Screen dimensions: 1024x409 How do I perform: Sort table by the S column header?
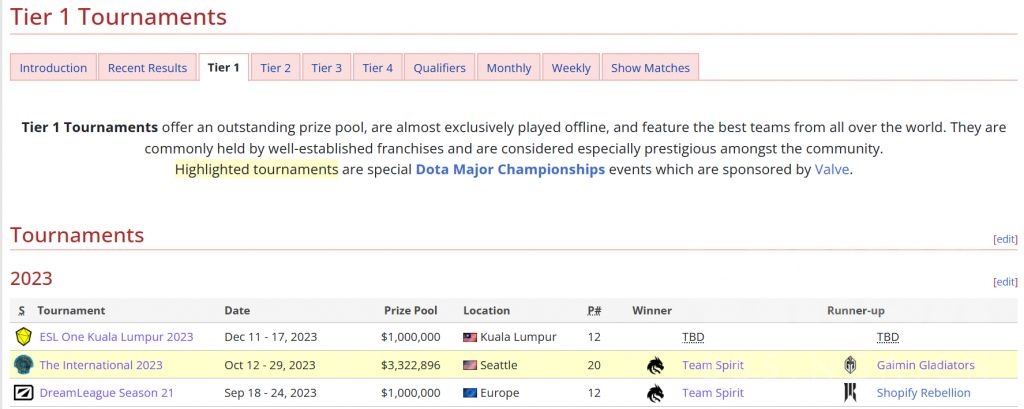[21, 311]
